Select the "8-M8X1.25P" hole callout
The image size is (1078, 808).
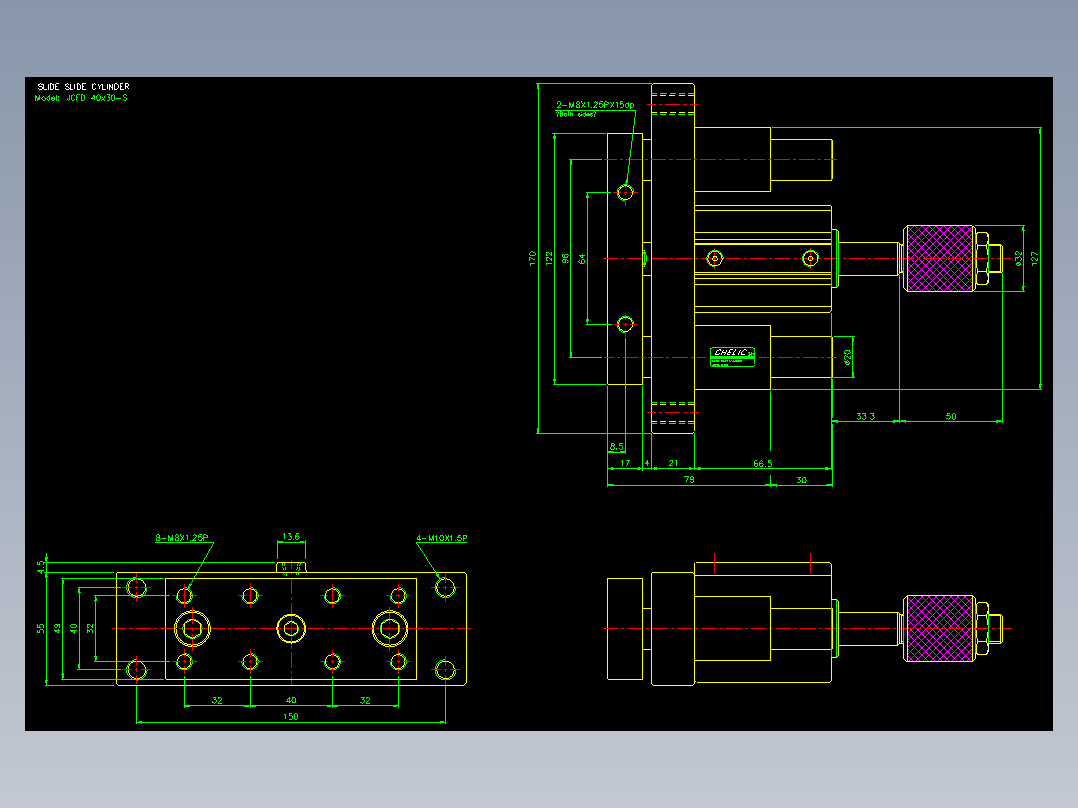coord(182,538)
